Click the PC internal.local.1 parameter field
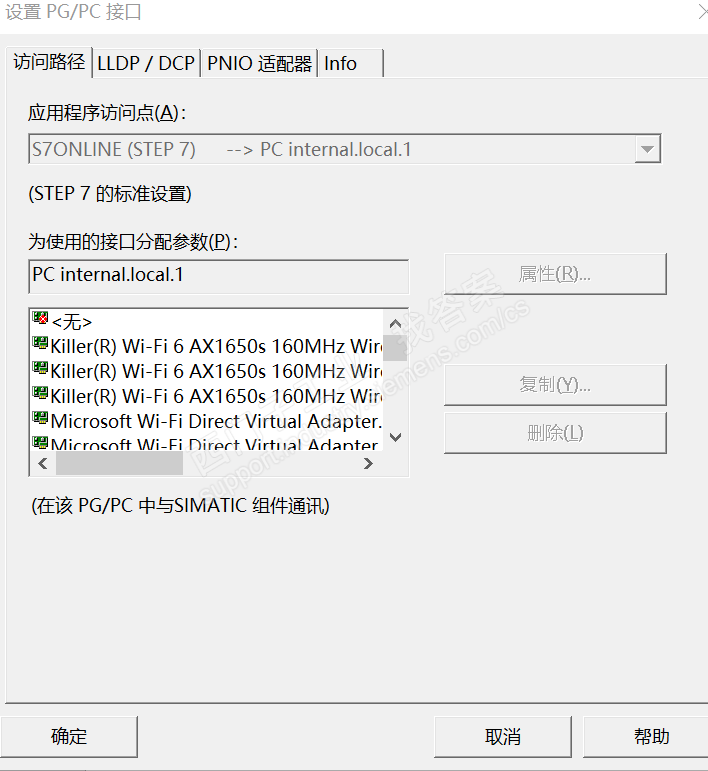Screen dimensions: 708x771 (219, 275)
